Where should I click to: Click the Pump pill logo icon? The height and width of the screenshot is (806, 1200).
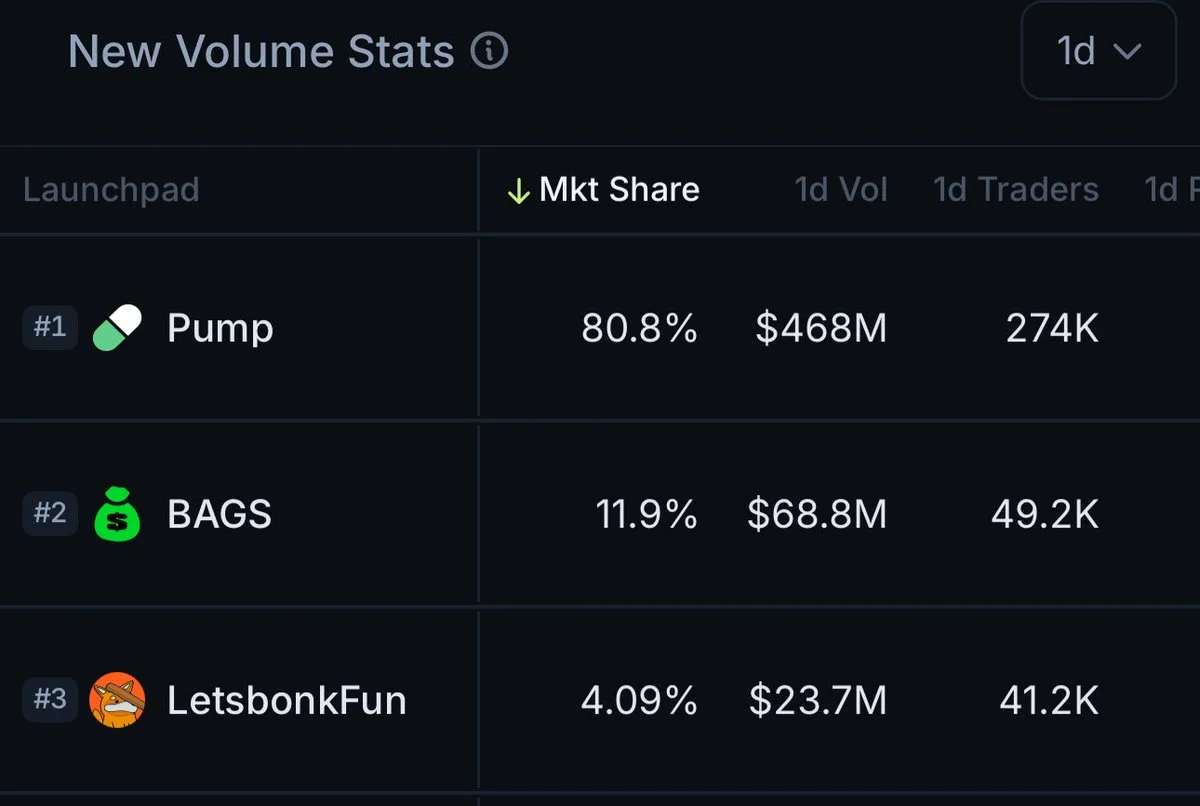pyautogui.click(x=117, y=328)
